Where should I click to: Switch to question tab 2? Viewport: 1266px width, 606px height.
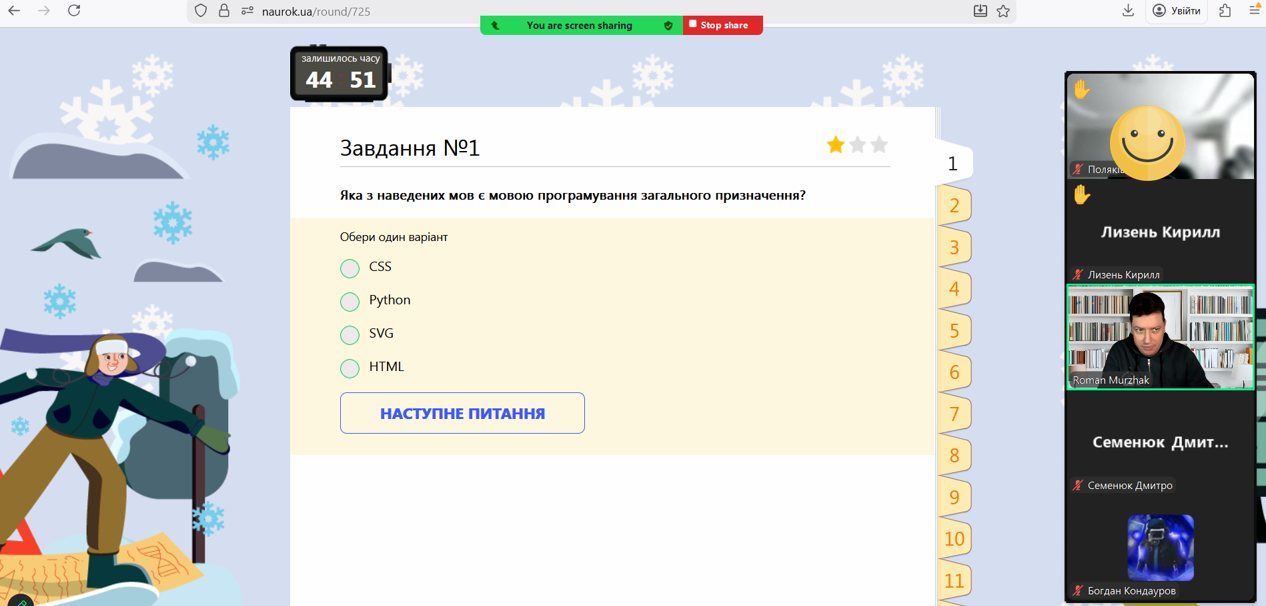click(954, 205)
